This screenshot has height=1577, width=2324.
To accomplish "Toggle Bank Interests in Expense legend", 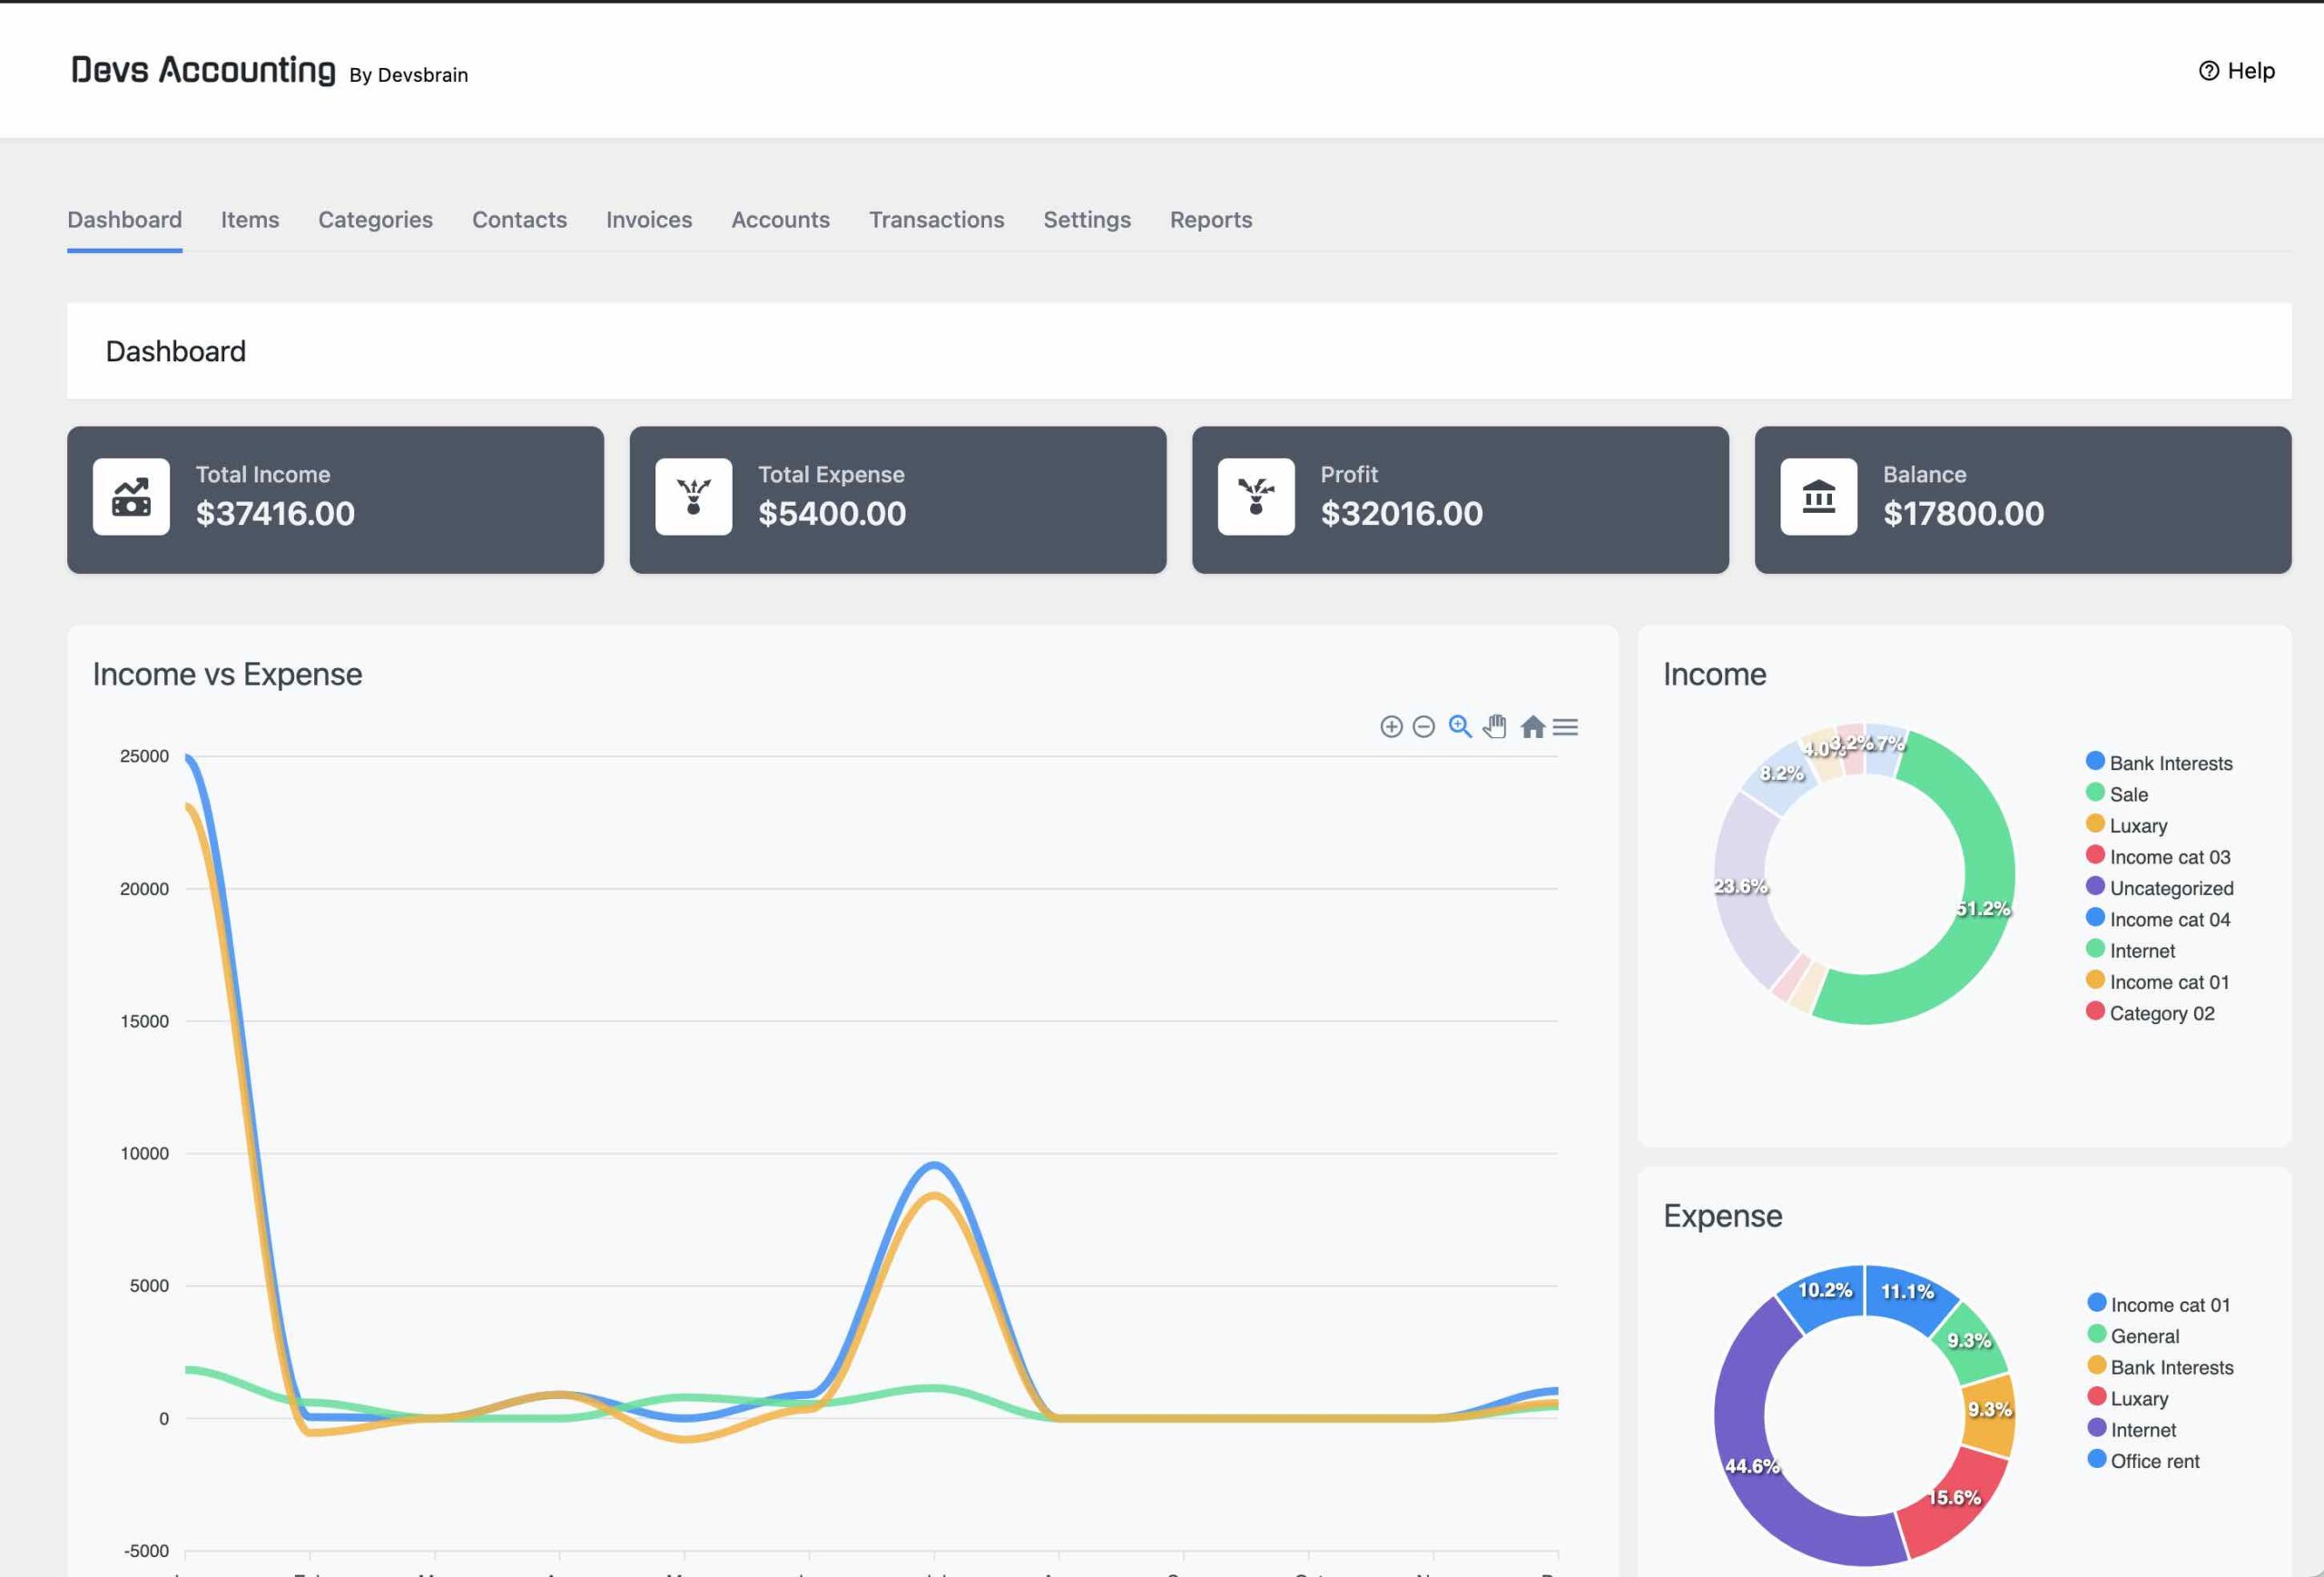I will coord(2160,1367).
